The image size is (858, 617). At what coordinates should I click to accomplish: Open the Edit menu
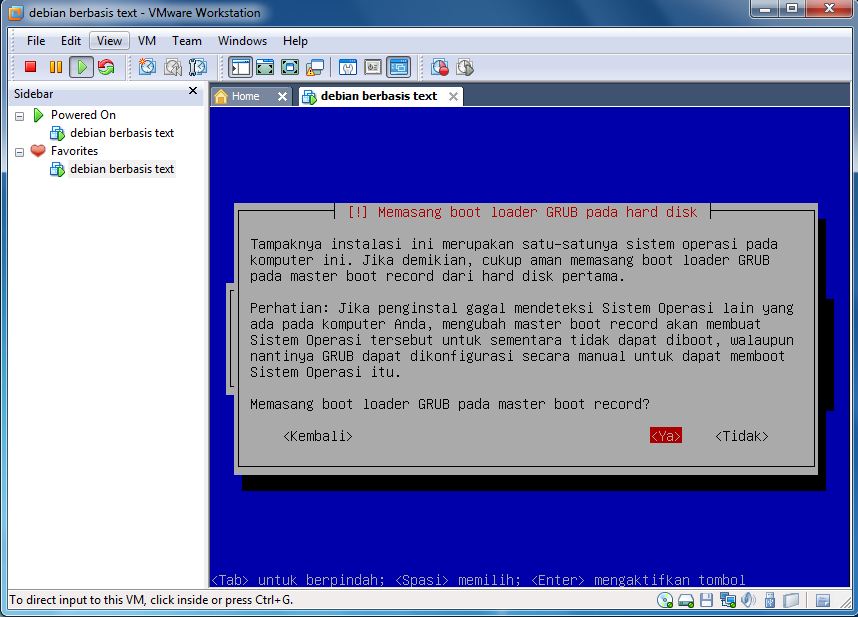(x=71, y=41)
